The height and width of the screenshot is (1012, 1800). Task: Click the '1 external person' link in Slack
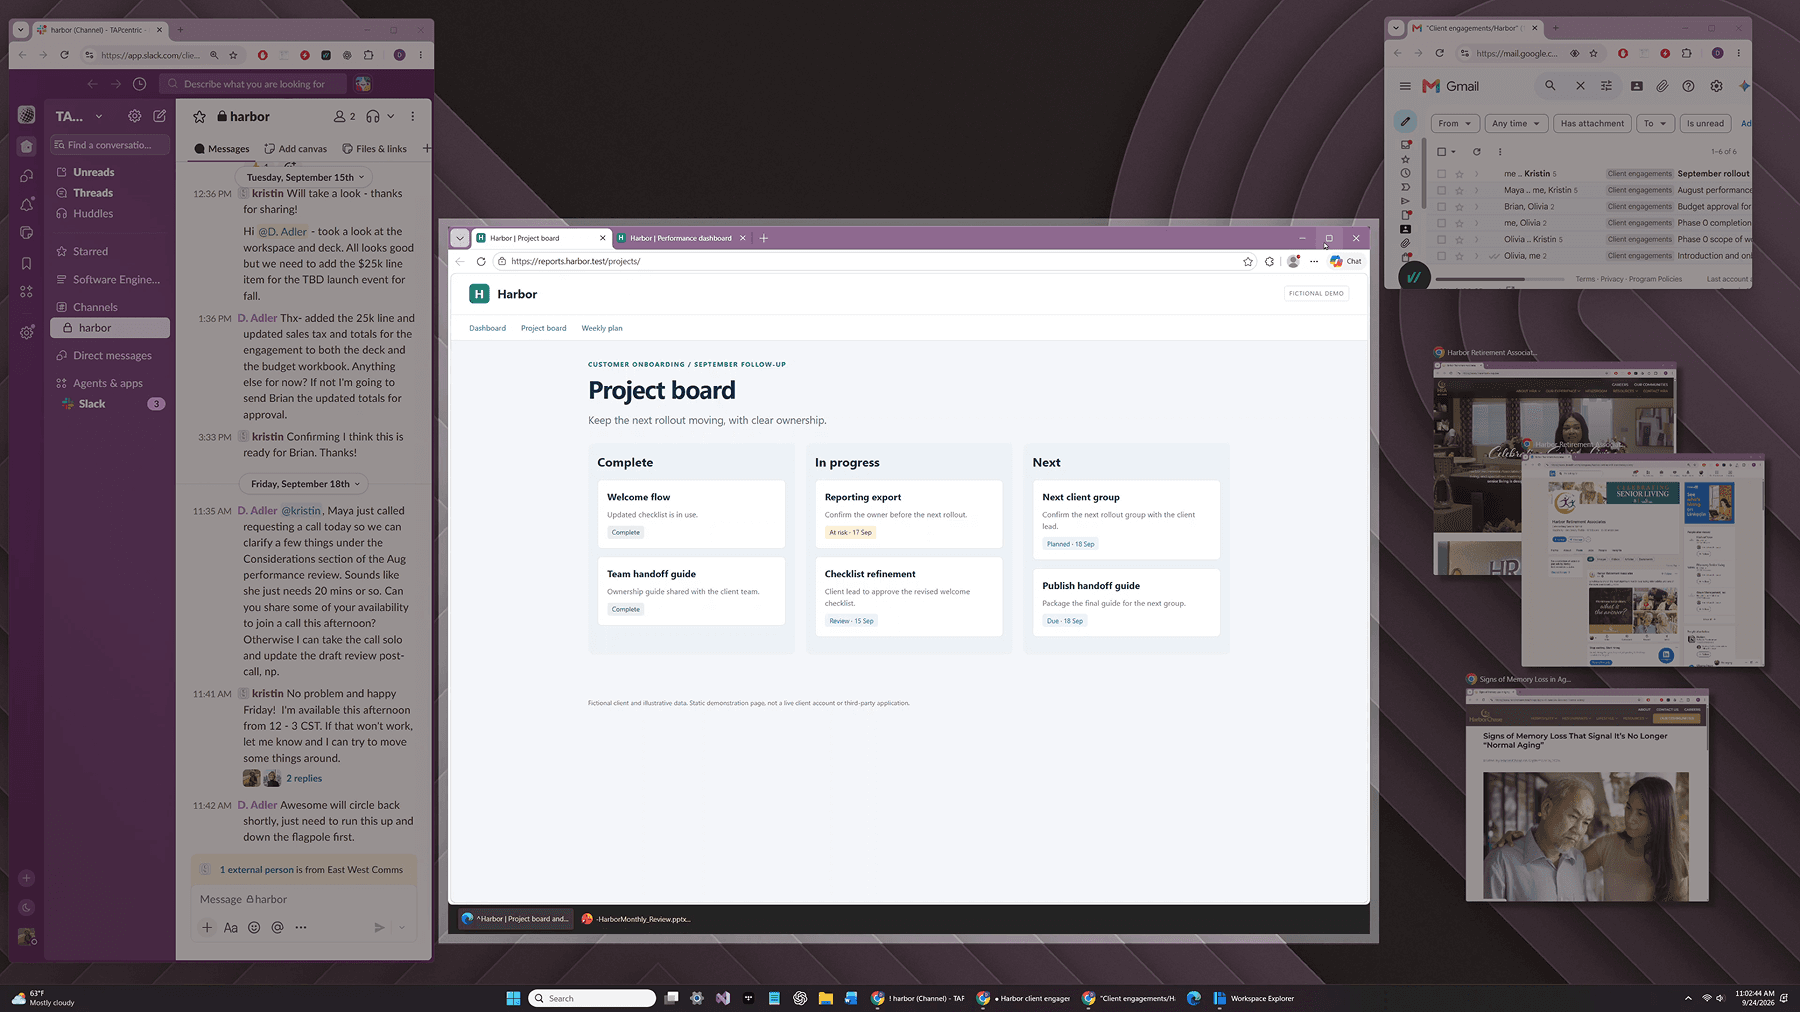click(257, 870)
